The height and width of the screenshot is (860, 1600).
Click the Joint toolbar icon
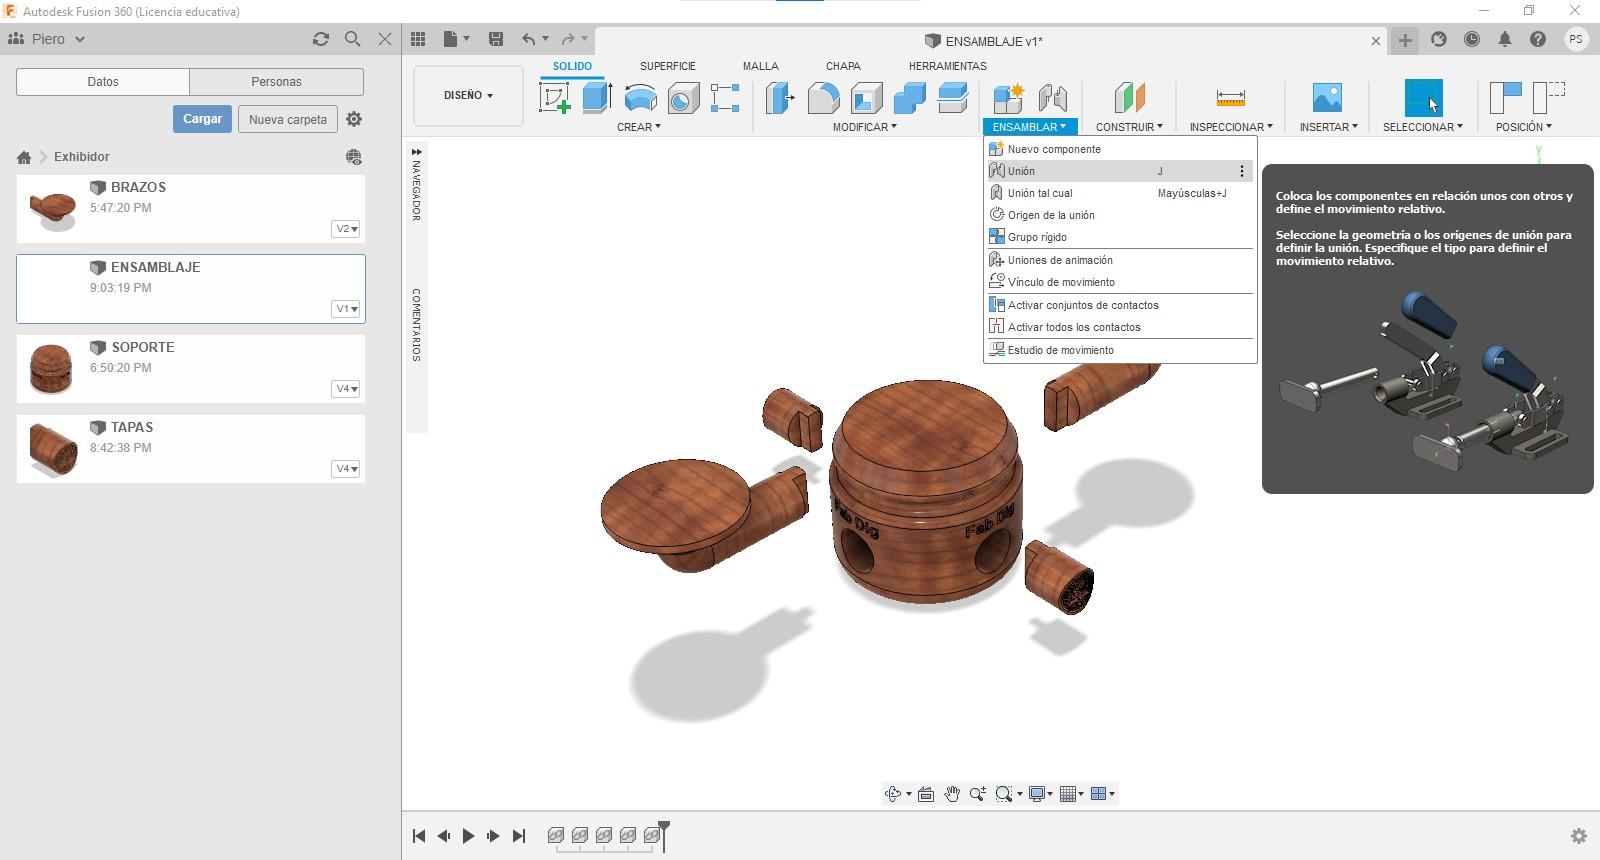(x=1052, y=98)
